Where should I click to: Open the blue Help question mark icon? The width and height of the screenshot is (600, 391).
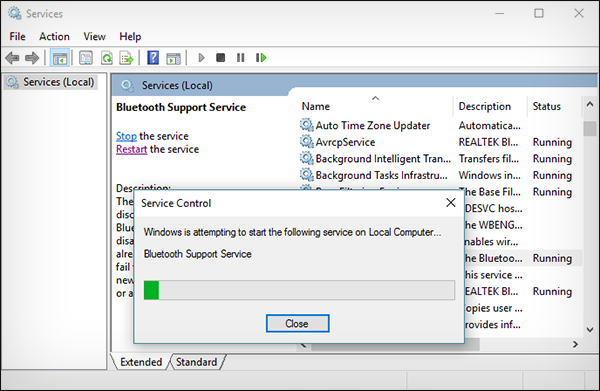153,58
